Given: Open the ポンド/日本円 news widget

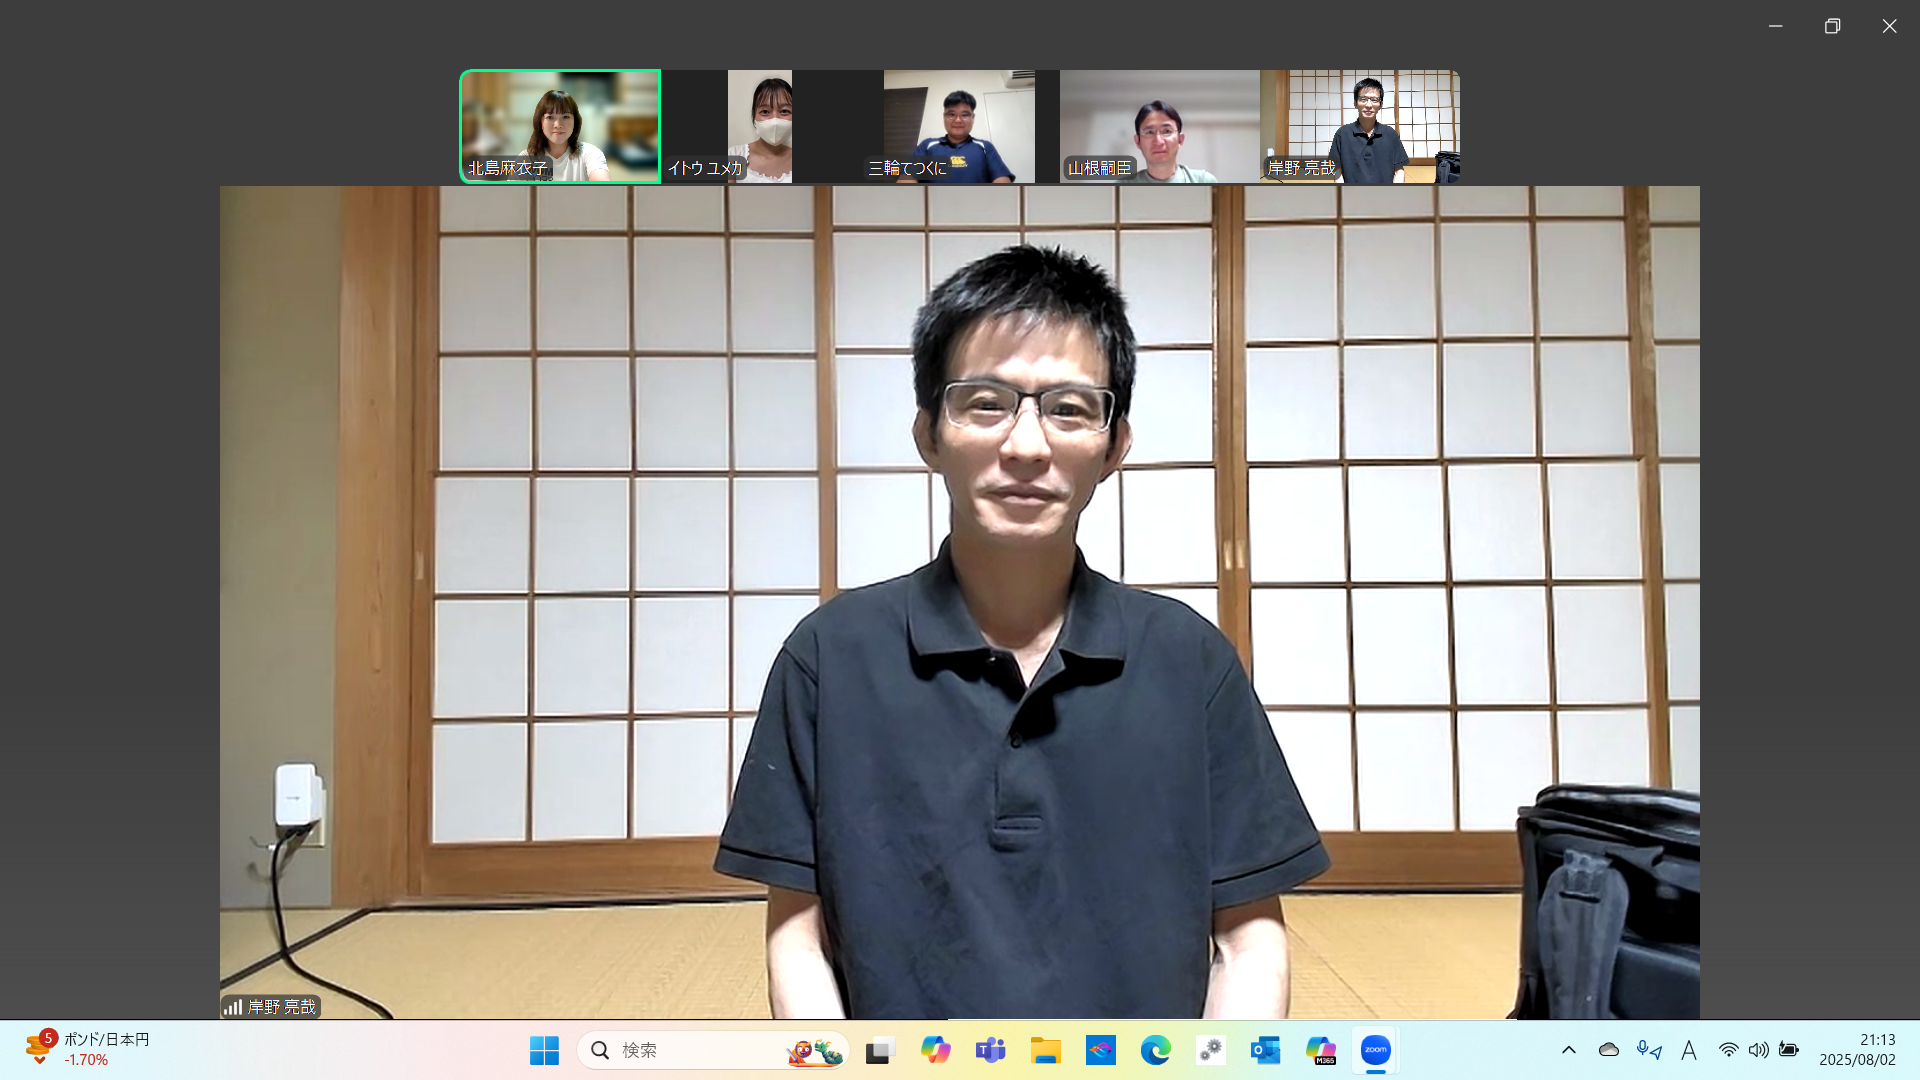Looking at the screenshot, I should [88, 1049].
